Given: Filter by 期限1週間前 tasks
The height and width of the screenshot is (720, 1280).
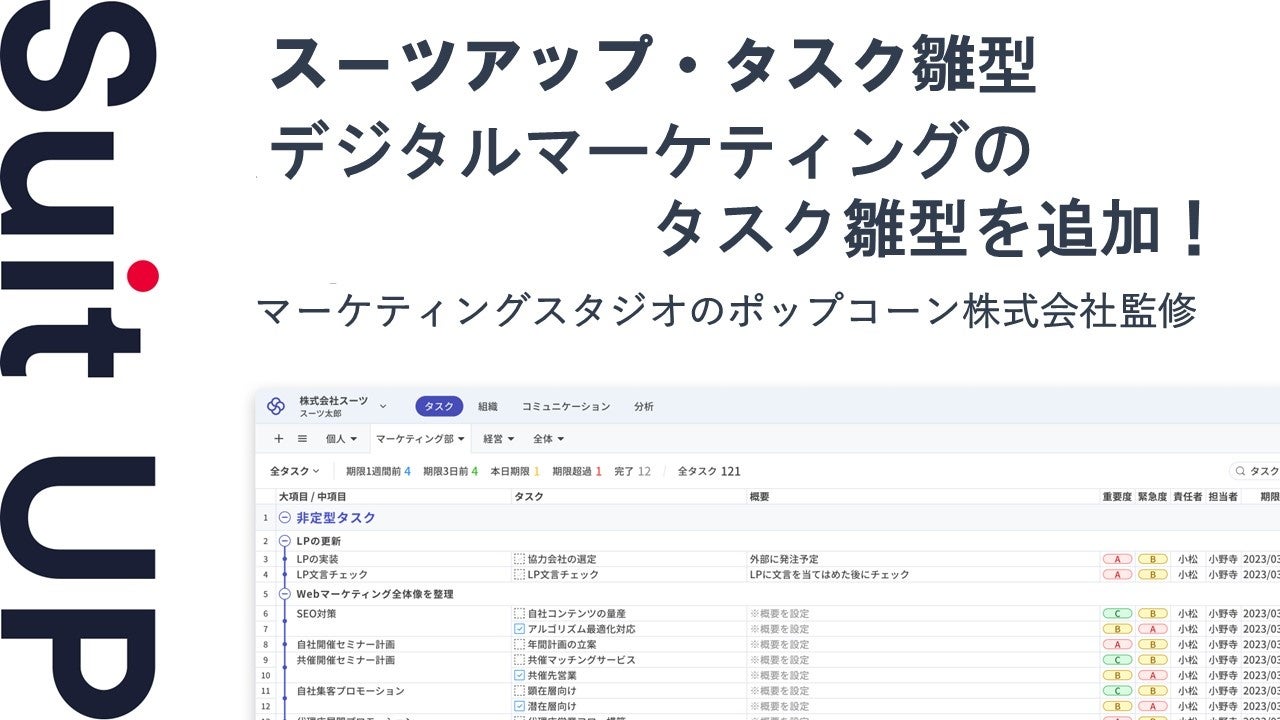Looking at the screenshot, I should coord(378,471).
